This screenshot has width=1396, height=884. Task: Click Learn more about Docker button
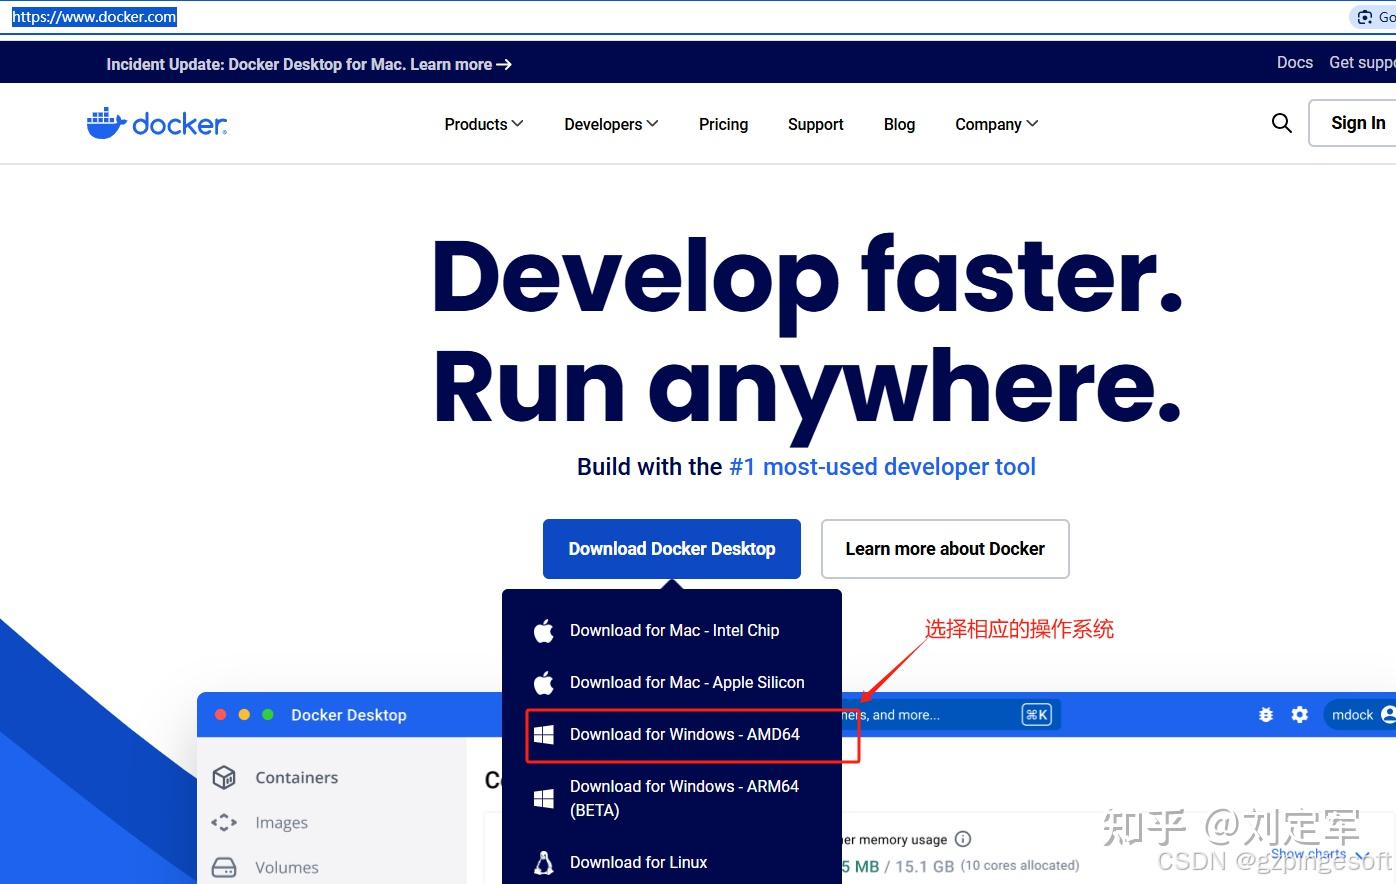coord(945,549)
